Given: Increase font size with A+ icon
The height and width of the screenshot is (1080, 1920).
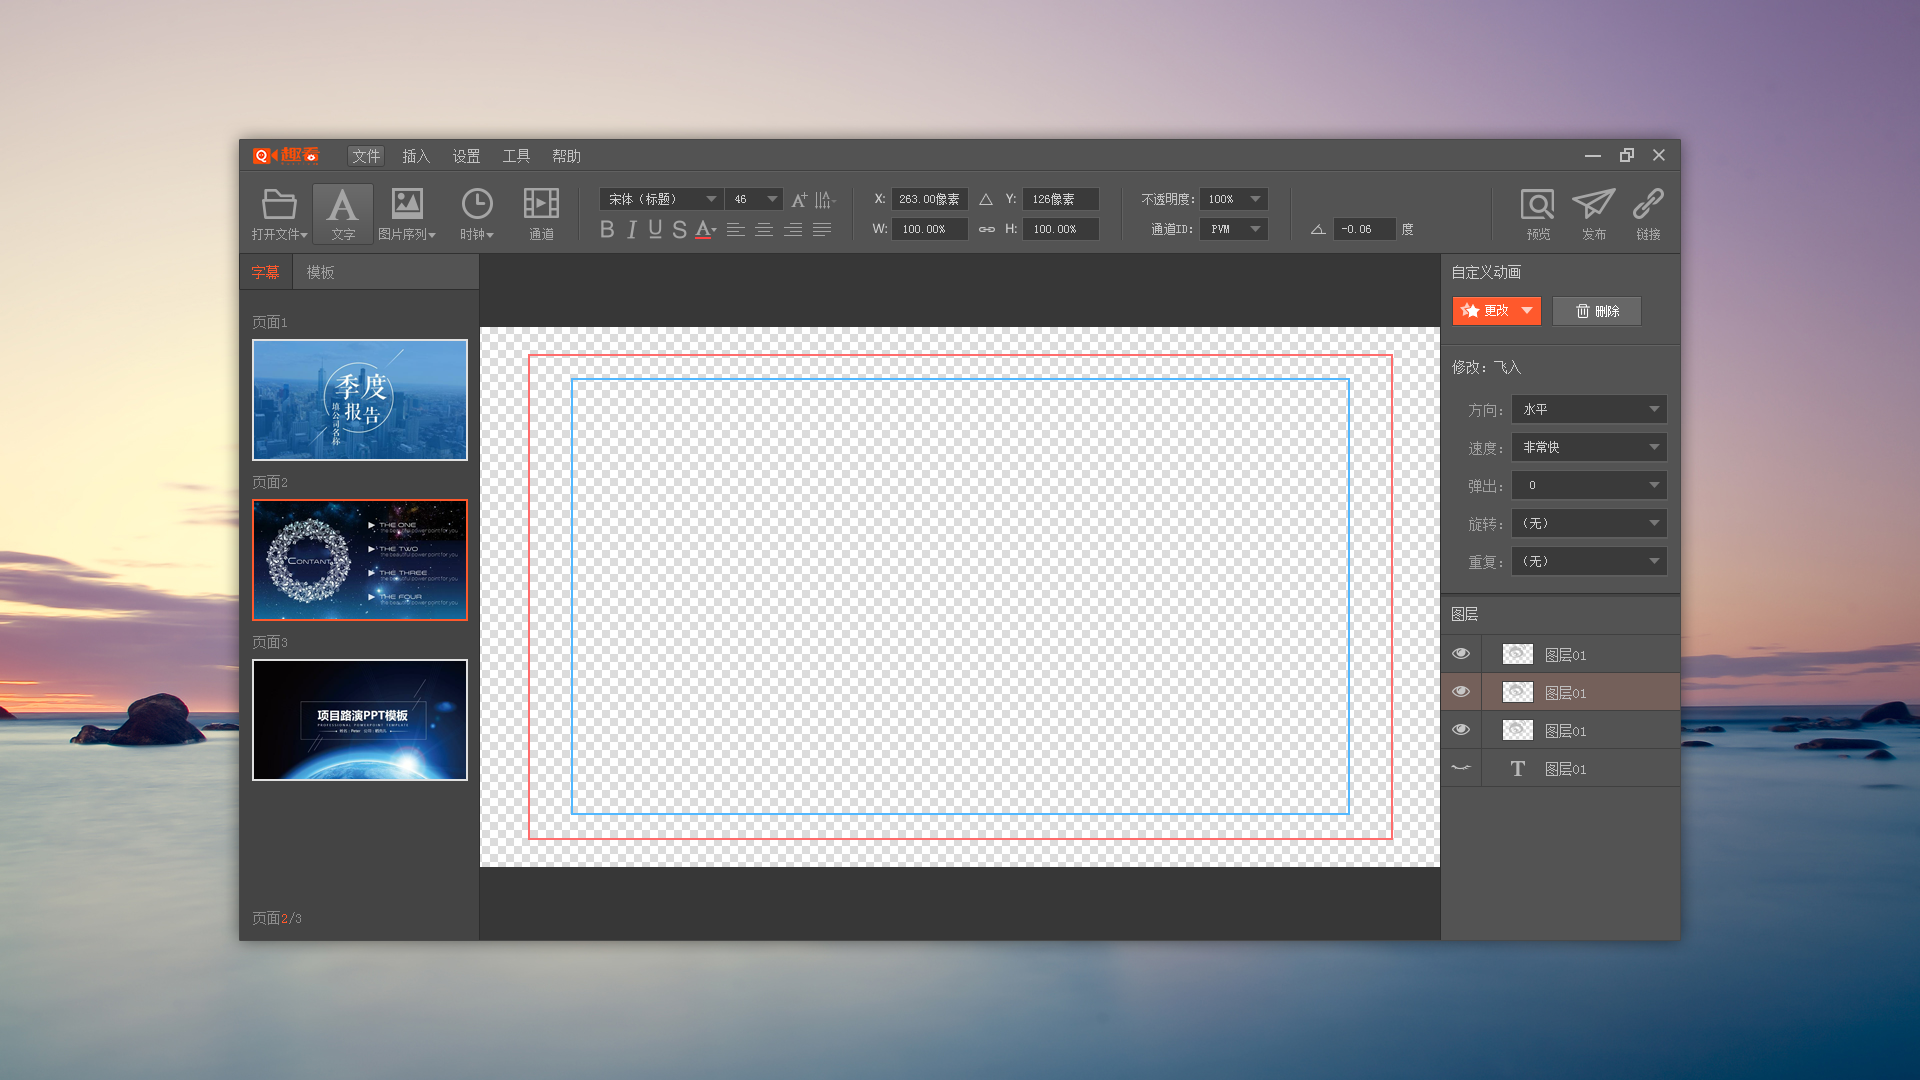Looking at the screenshot, I should [799, 200].
